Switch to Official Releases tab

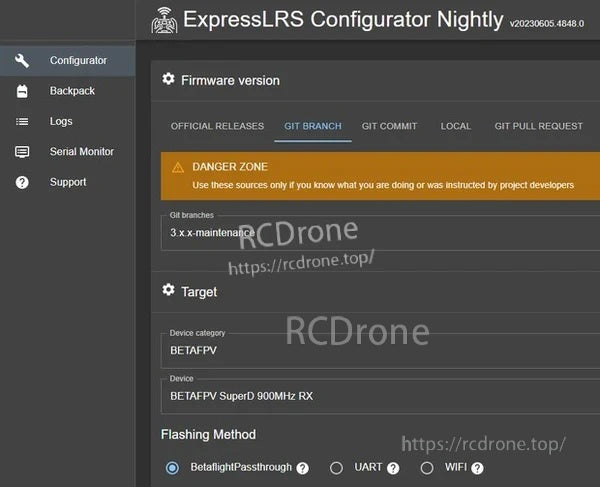217,126
